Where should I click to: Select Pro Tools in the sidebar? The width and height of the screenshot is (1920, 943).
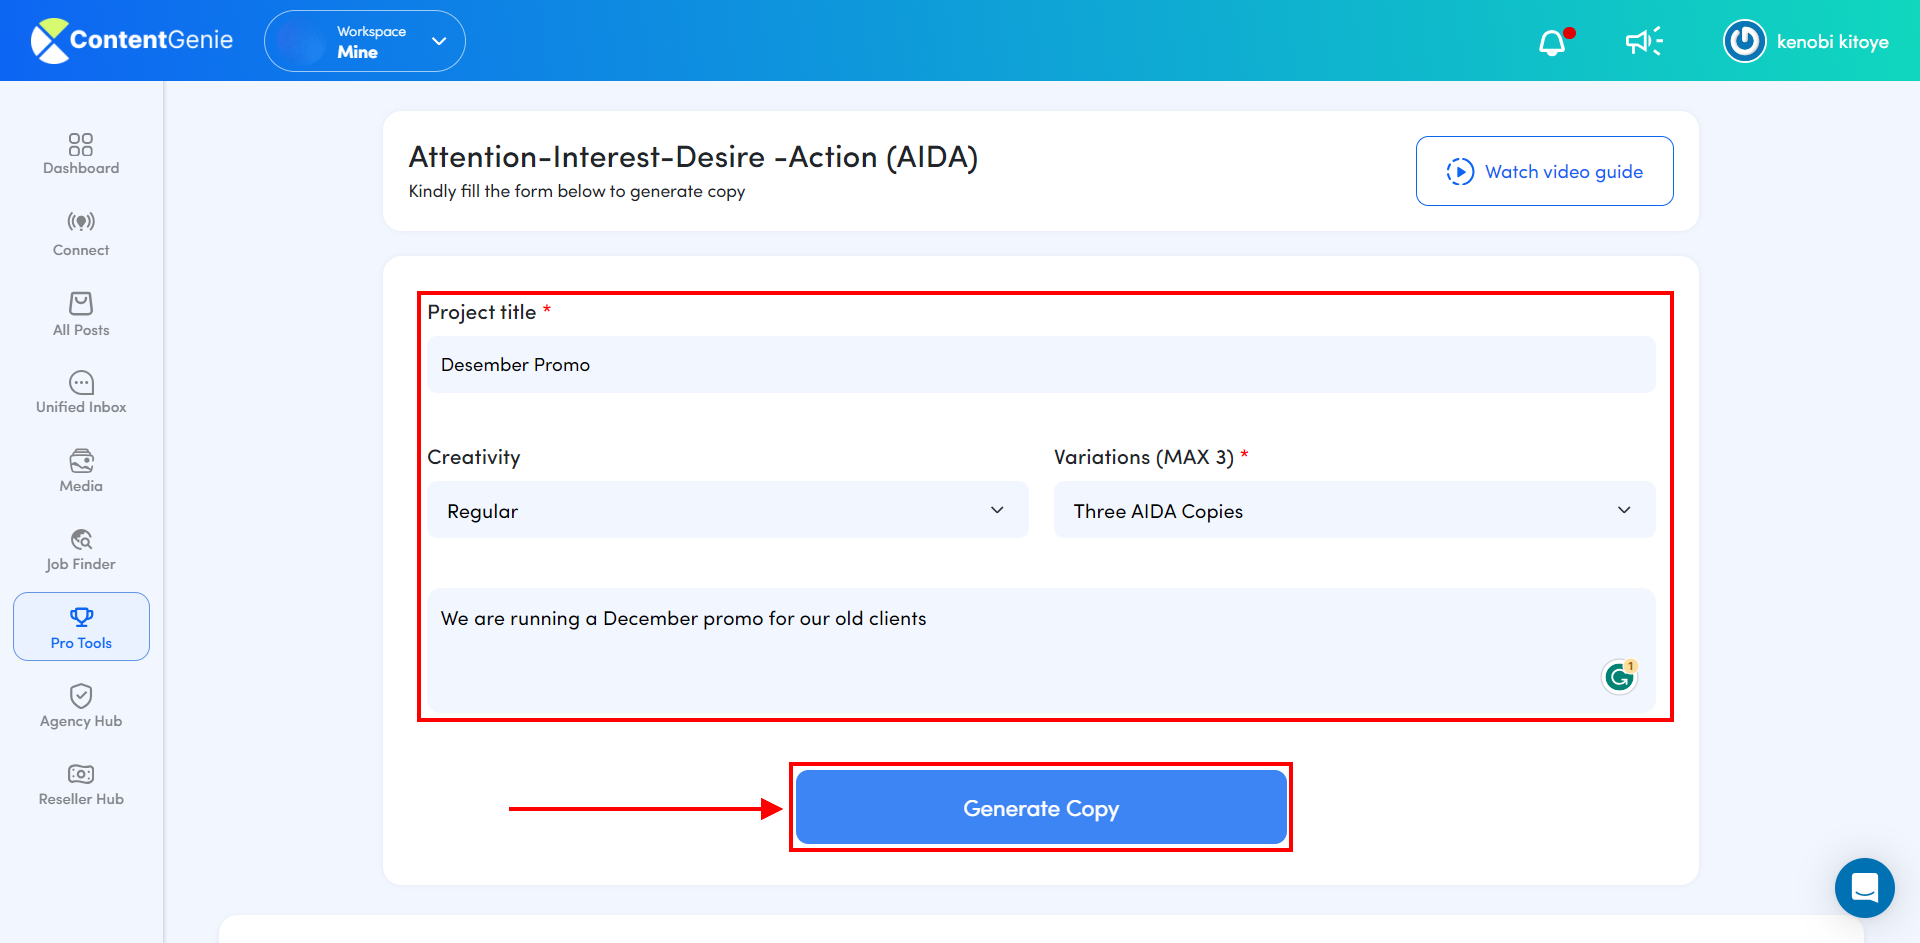pyautogui.click(x=80, y=626)
